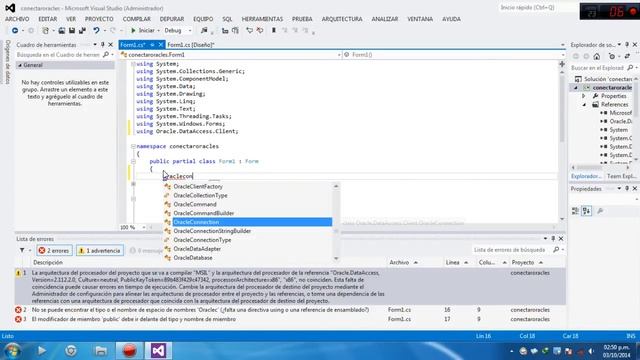Pin the Cuadro de herramientas panel

[x=103, y=44]
